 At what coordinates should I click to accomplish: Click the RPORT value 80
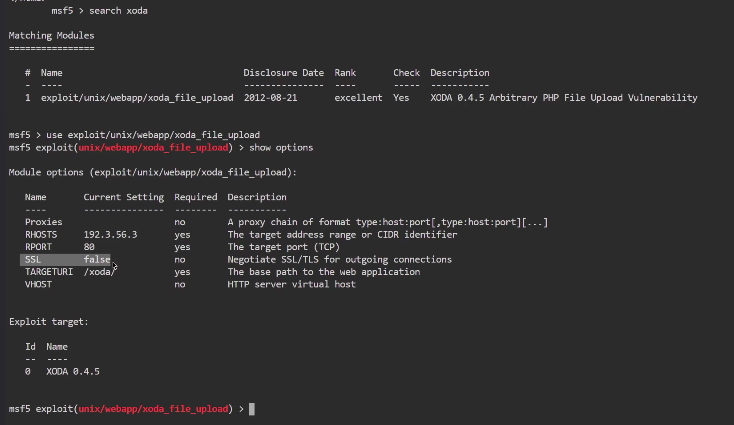tap(90, 246)
